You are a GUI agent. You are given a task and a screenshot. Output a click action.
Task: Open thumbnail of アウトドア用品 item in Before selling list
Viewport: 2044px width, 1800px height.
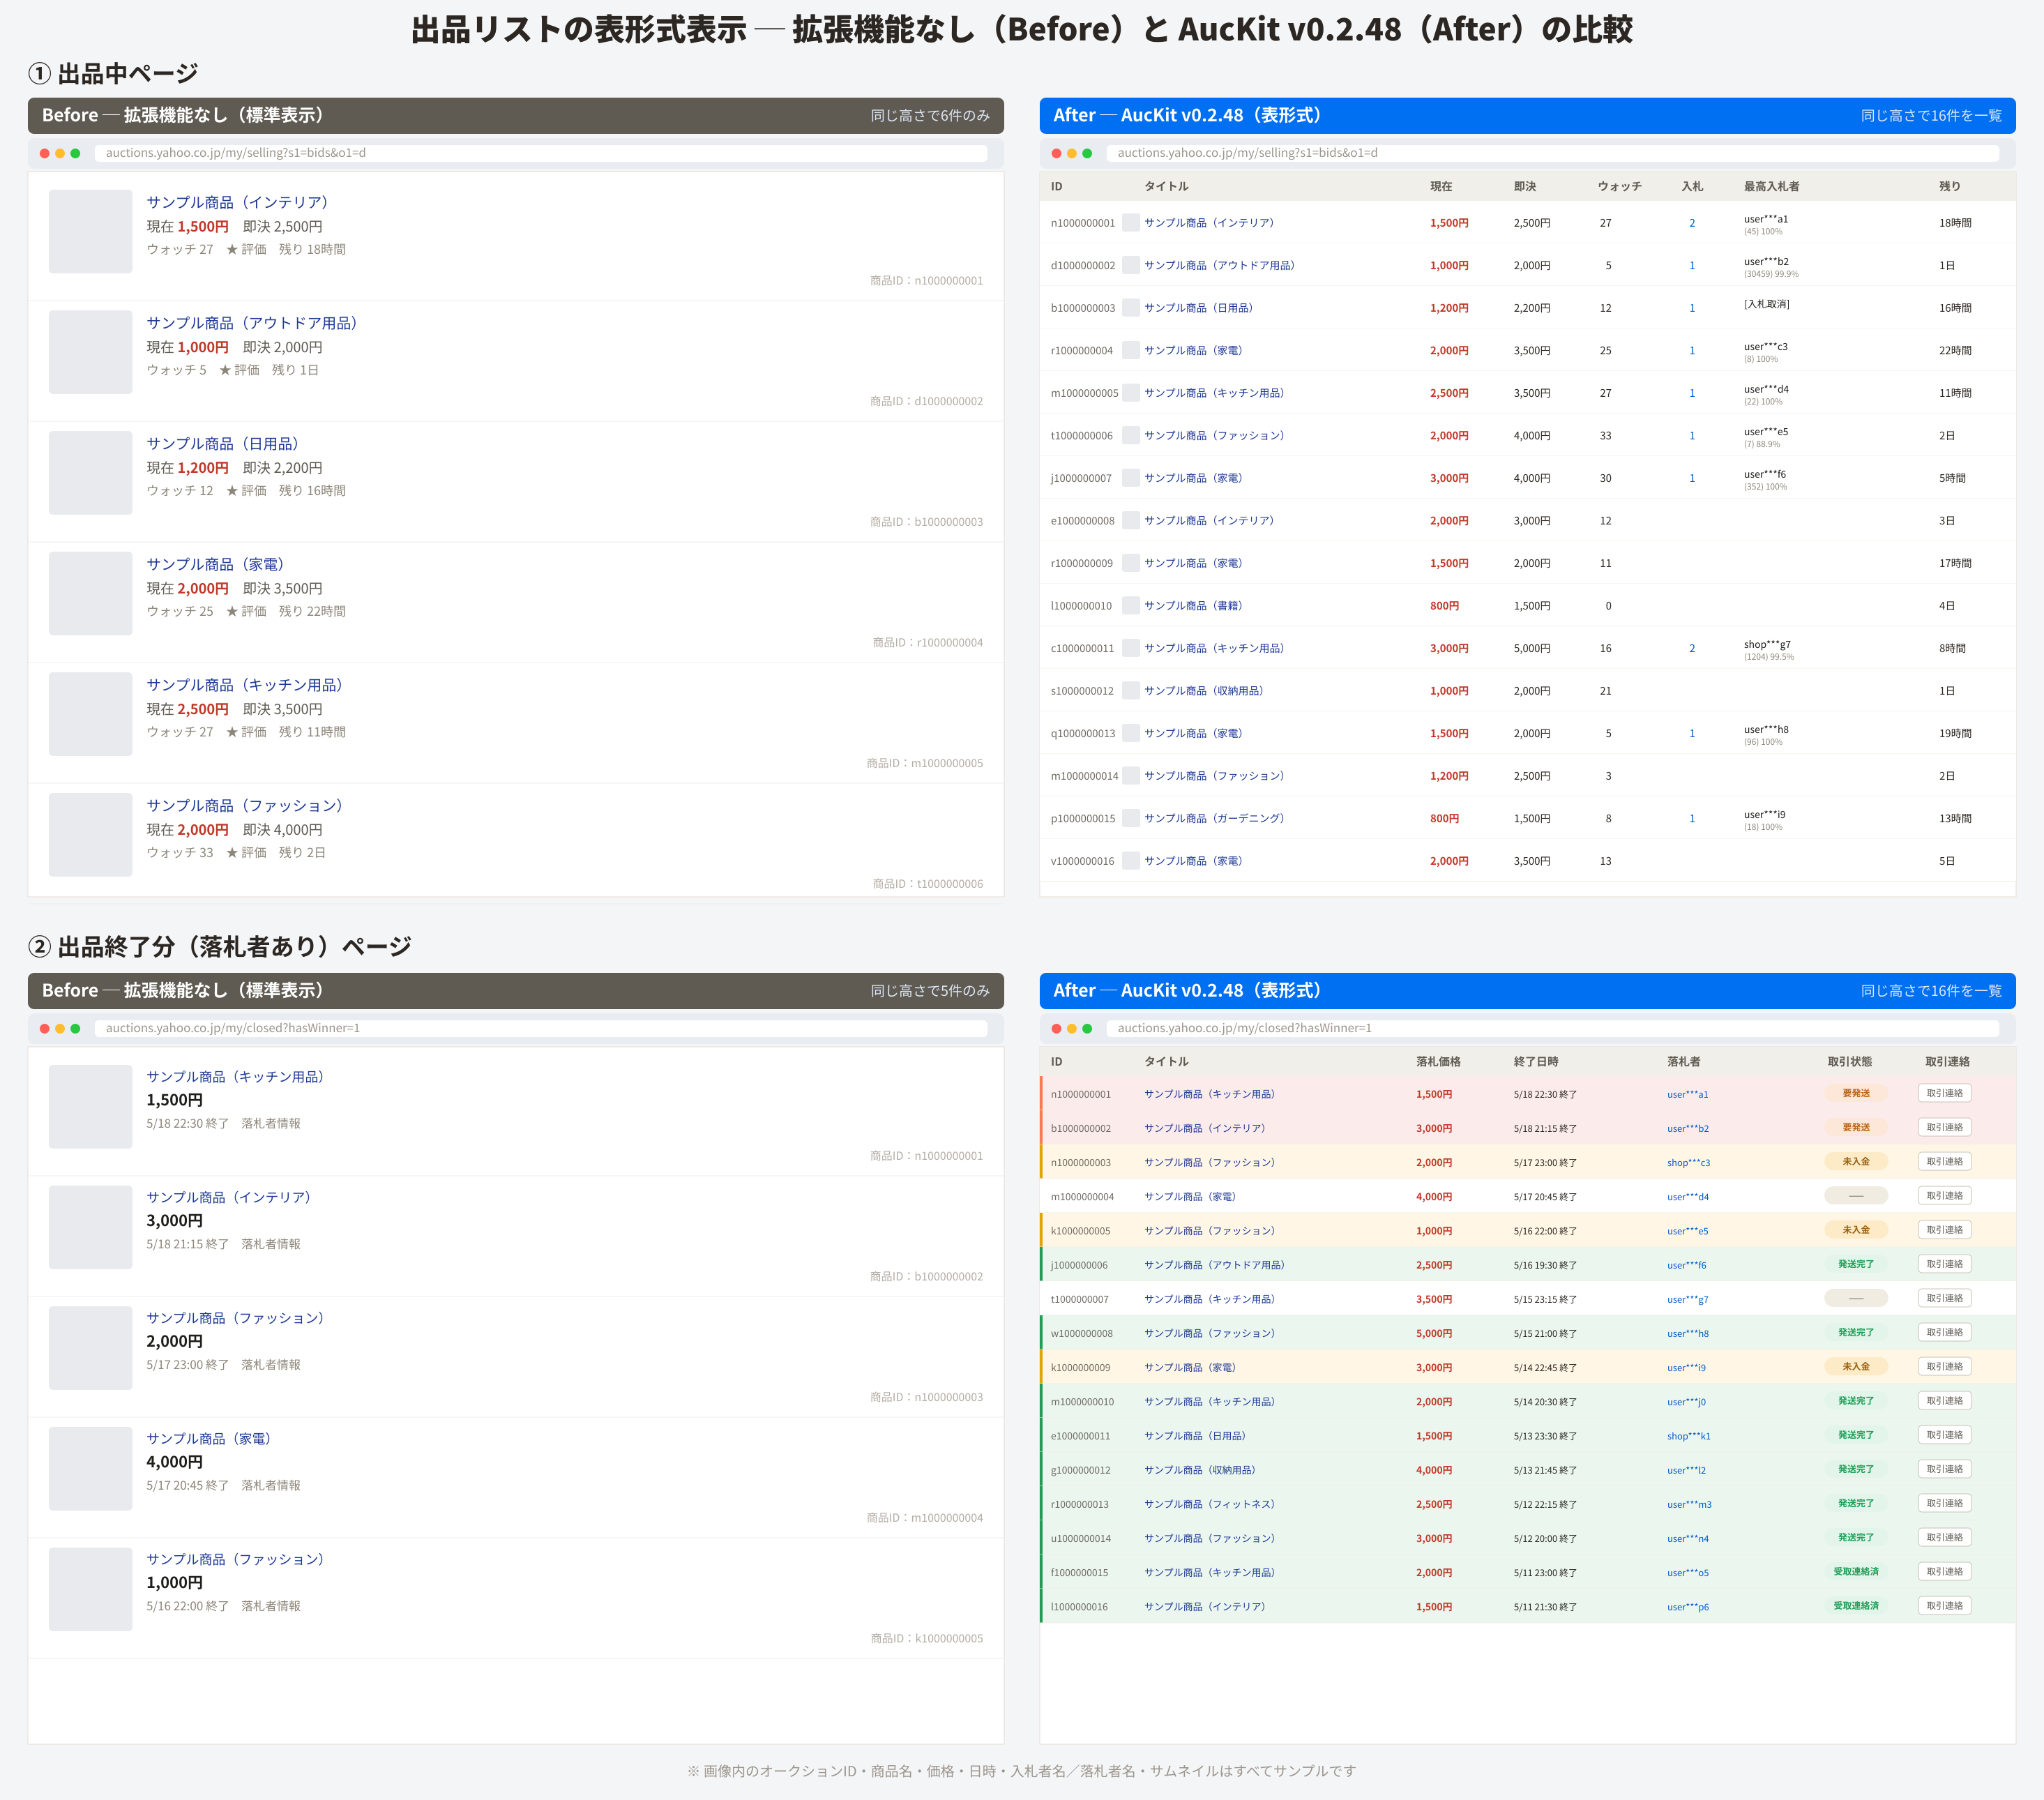pos(90,352)
